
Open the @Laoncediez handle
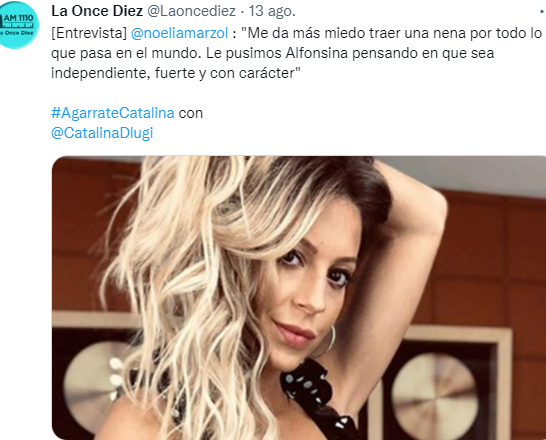tap(192, 11)
